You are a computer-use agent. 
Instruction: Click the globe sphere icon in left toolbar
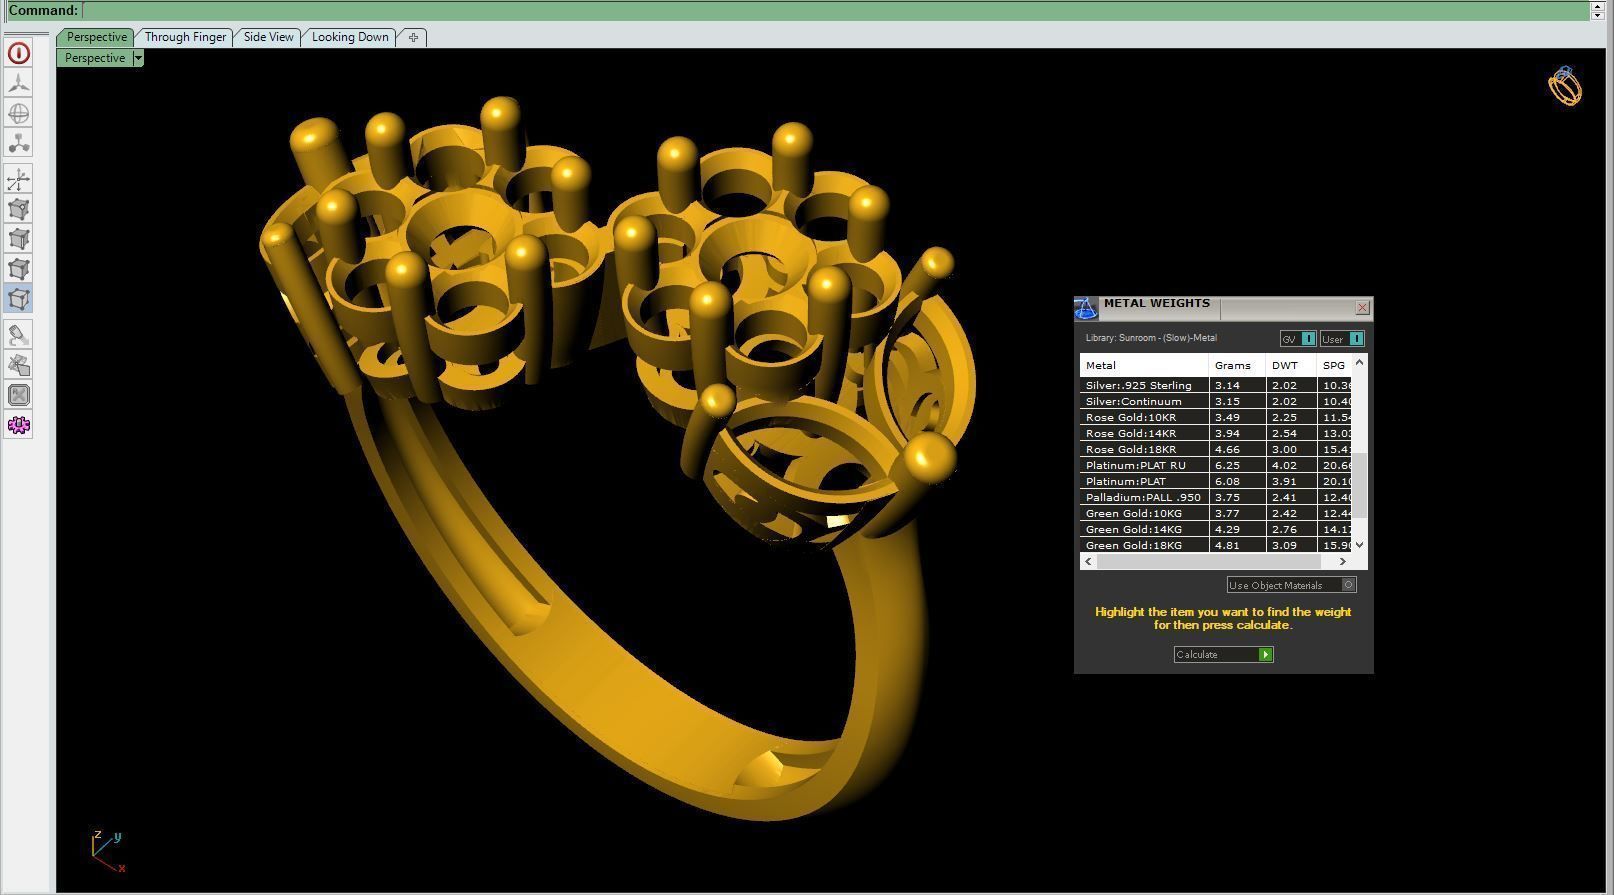[x=18, y=113]
